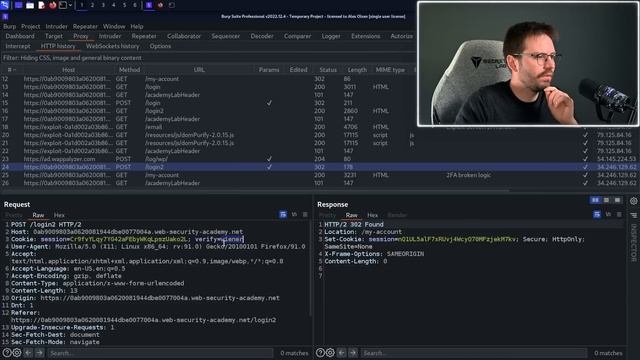Viewport: 640px width, 360px height.
Task: Toggle Response non-printable characters \n icon
Action: point(608,214)
